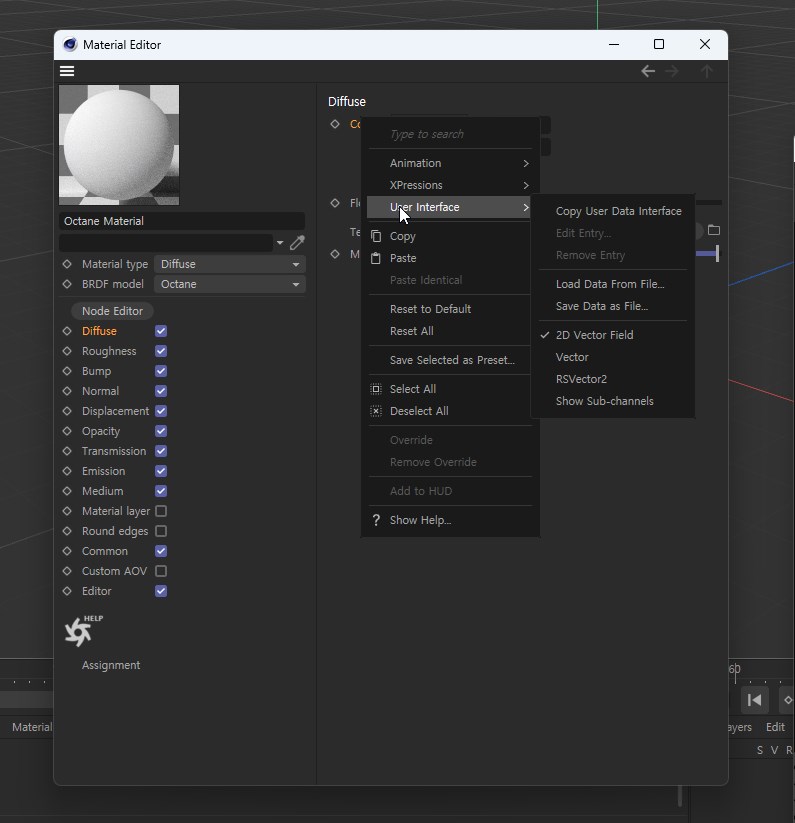Select Copy User Data Interface

613,211
